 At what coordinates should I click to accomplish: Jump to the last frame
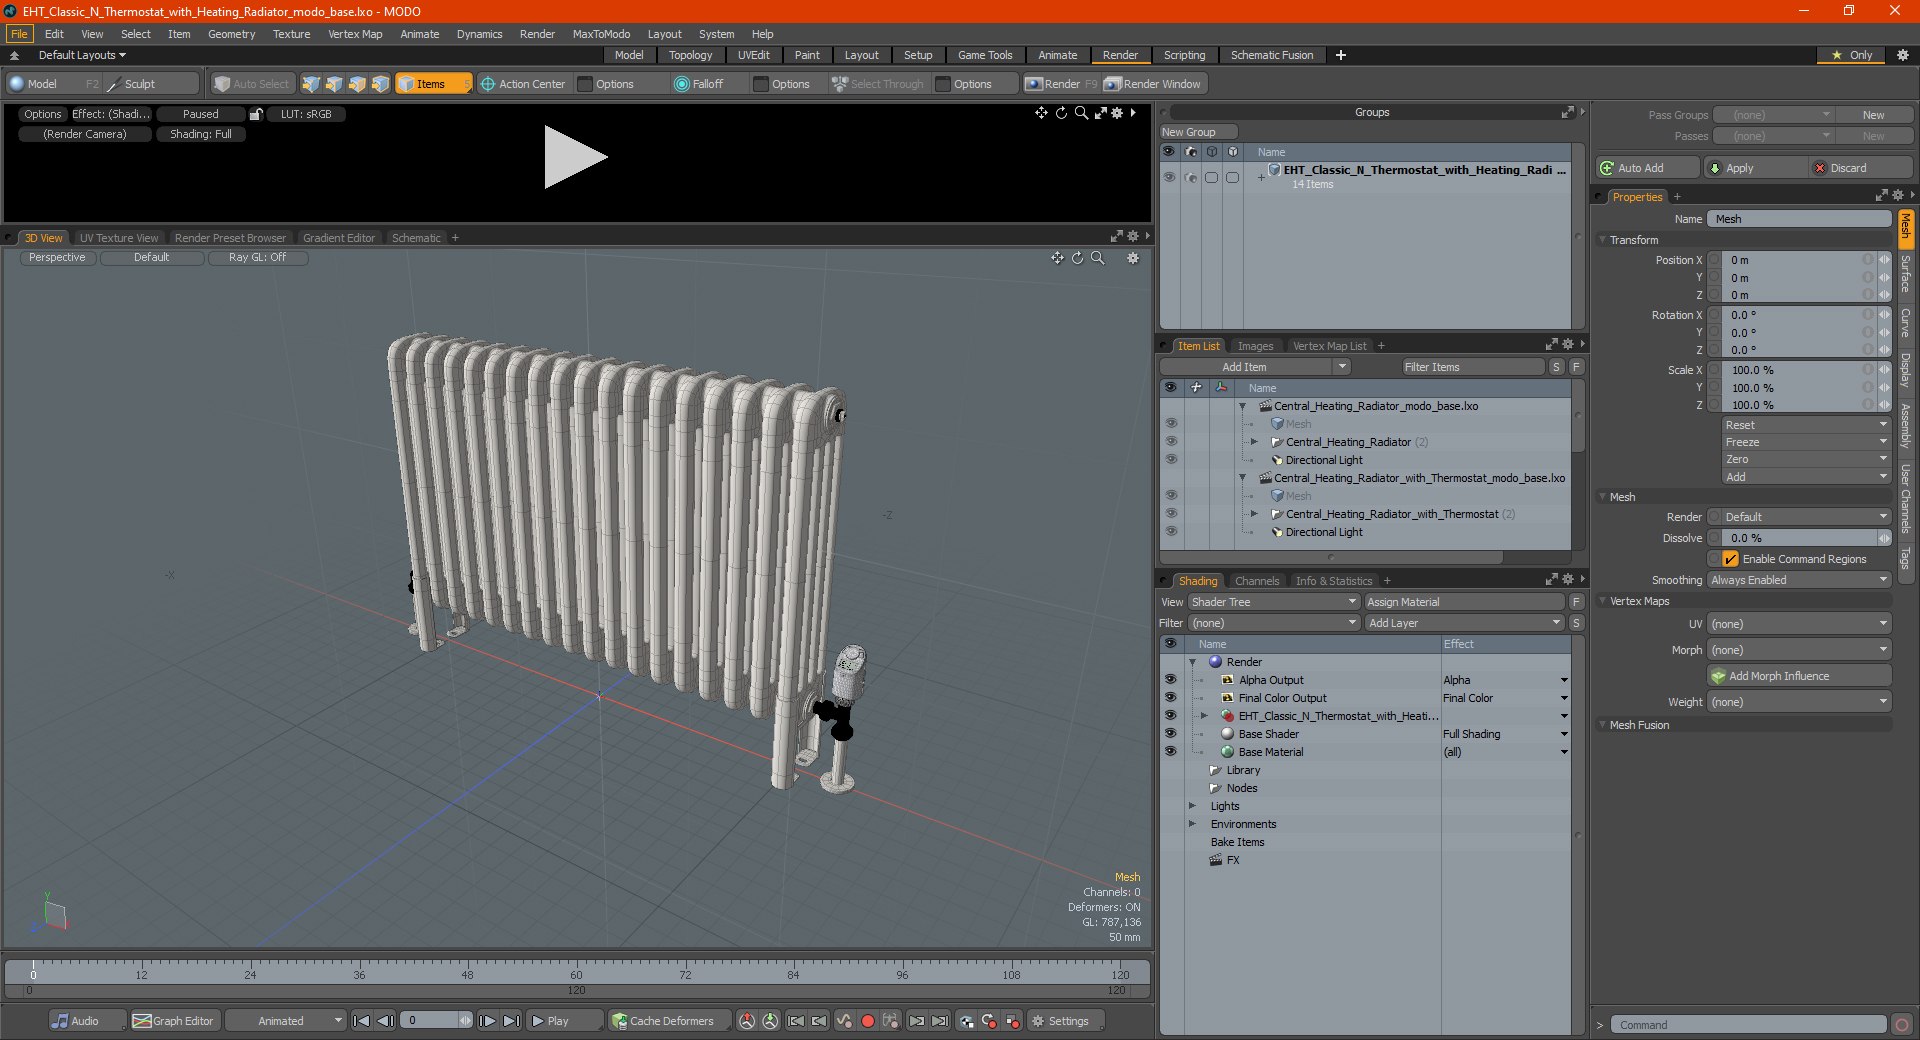tap(511, 1021)
